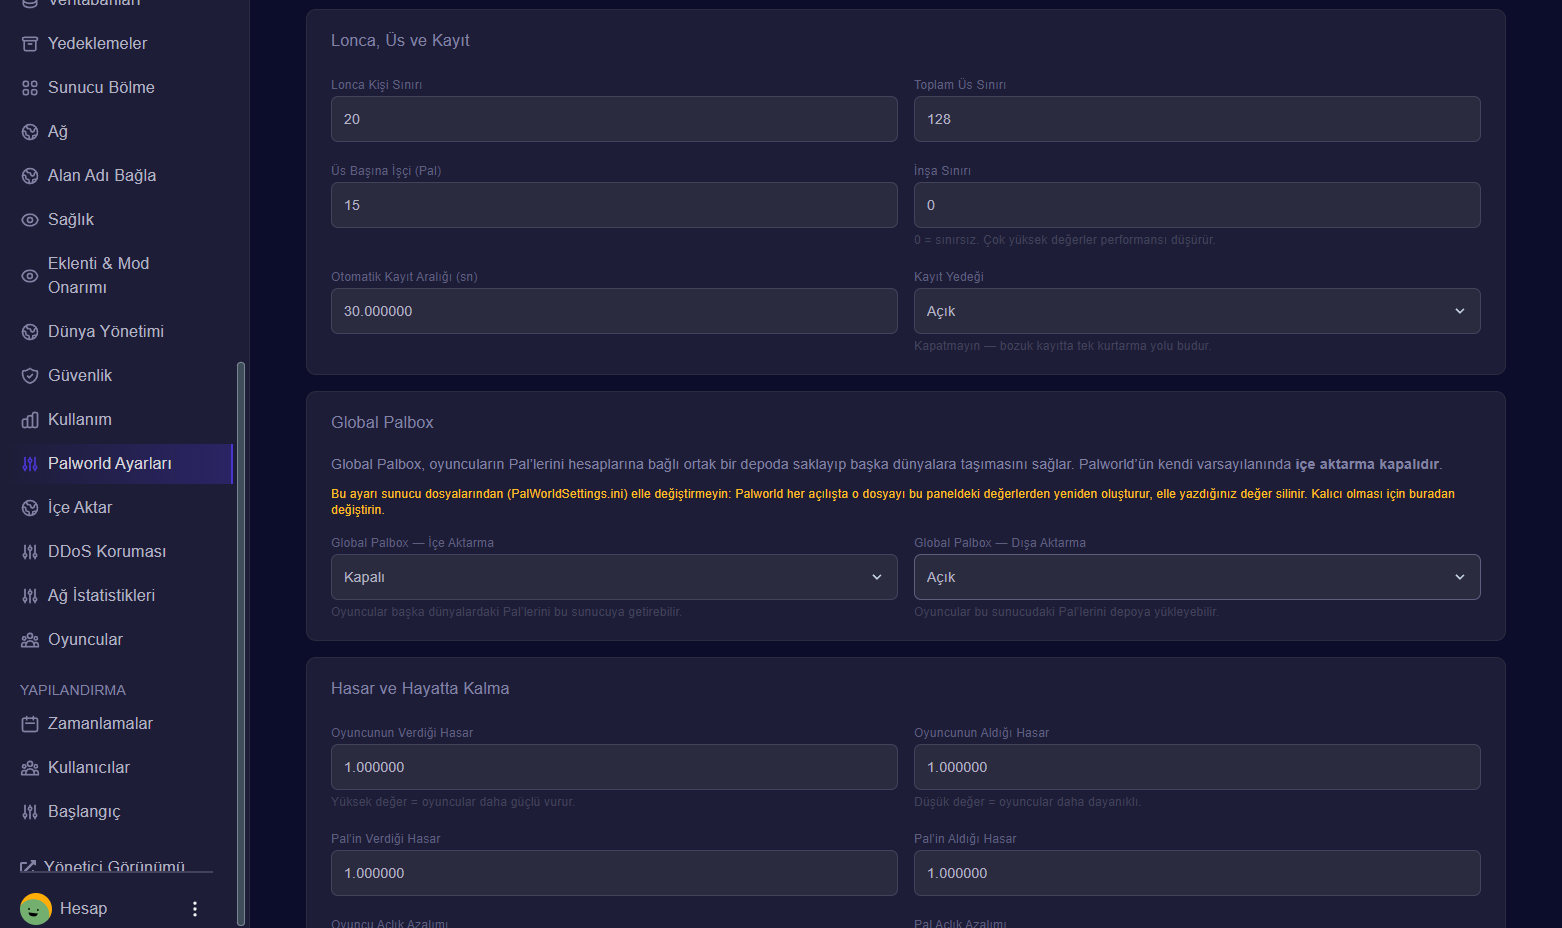
Task: Click the Kullanıcılar people icon
Action: click(30, 768)
